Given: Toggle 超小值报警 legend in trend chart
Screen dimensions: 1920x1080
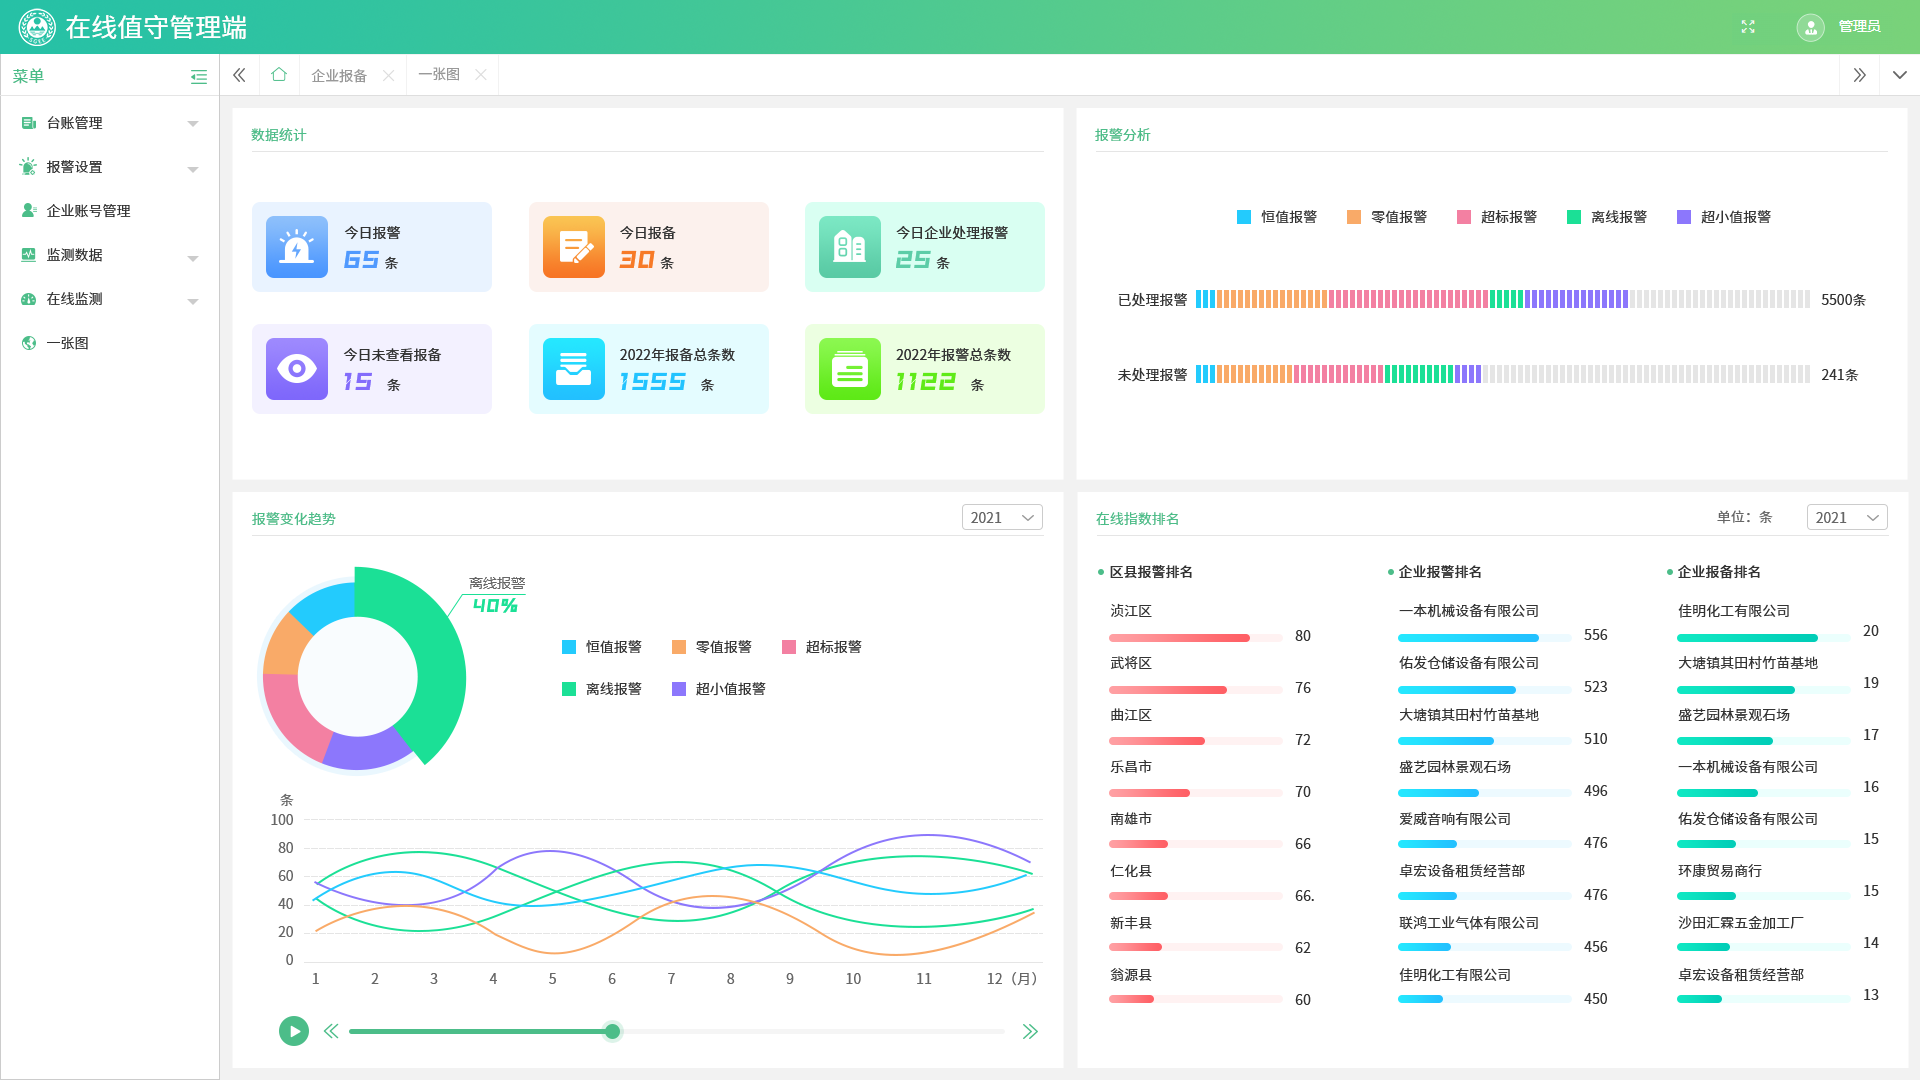Looking at the screenshot, I should 719,689.
